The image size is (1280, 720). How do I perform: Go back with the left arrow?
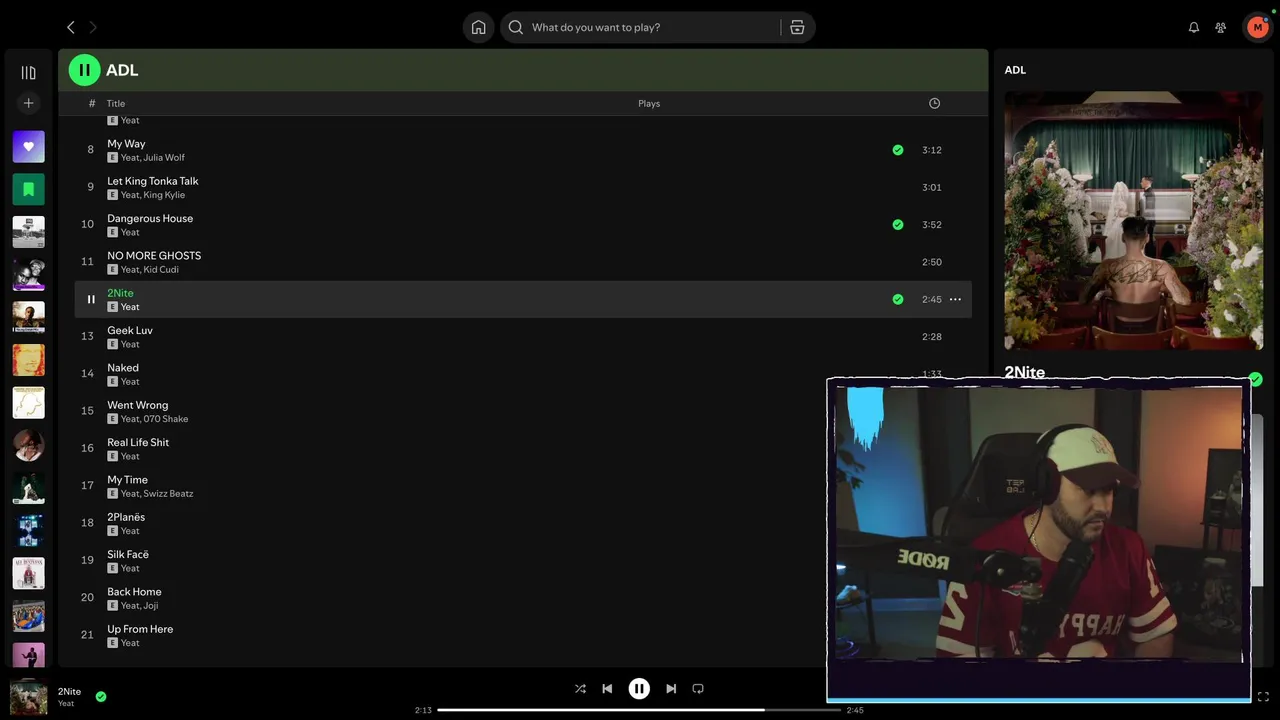coord(70,27)
